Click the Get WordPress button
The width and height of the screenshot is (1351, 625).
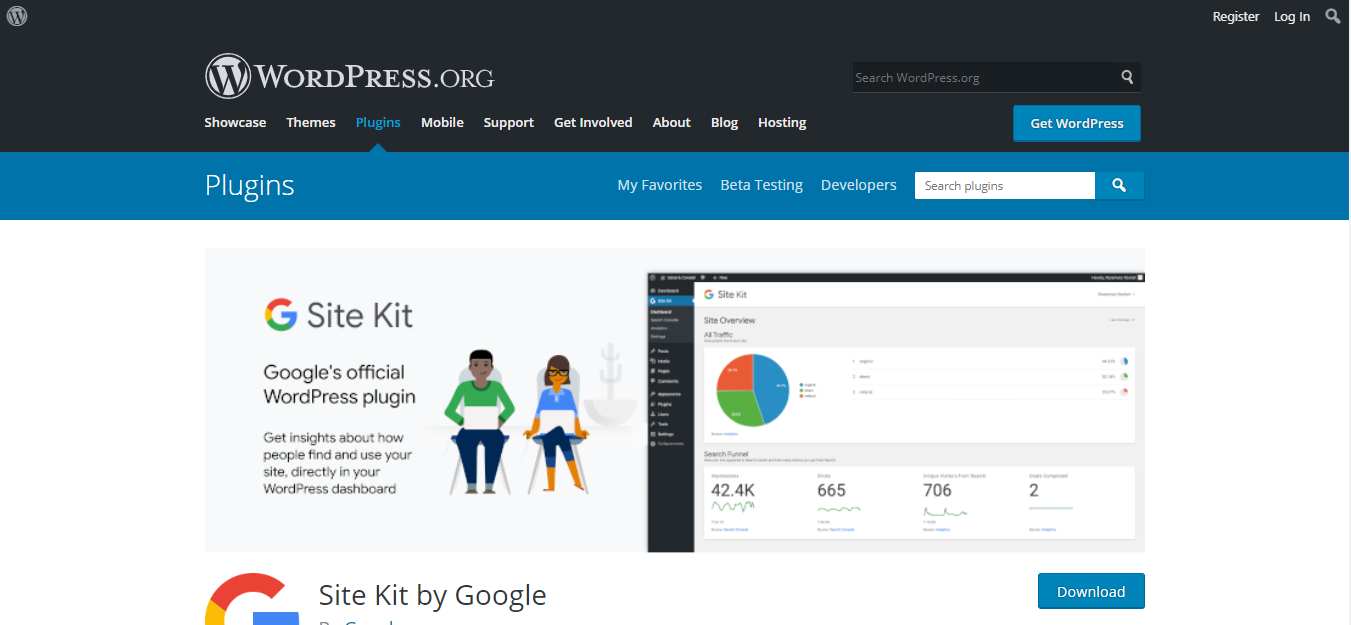[x=1077, y=123]
